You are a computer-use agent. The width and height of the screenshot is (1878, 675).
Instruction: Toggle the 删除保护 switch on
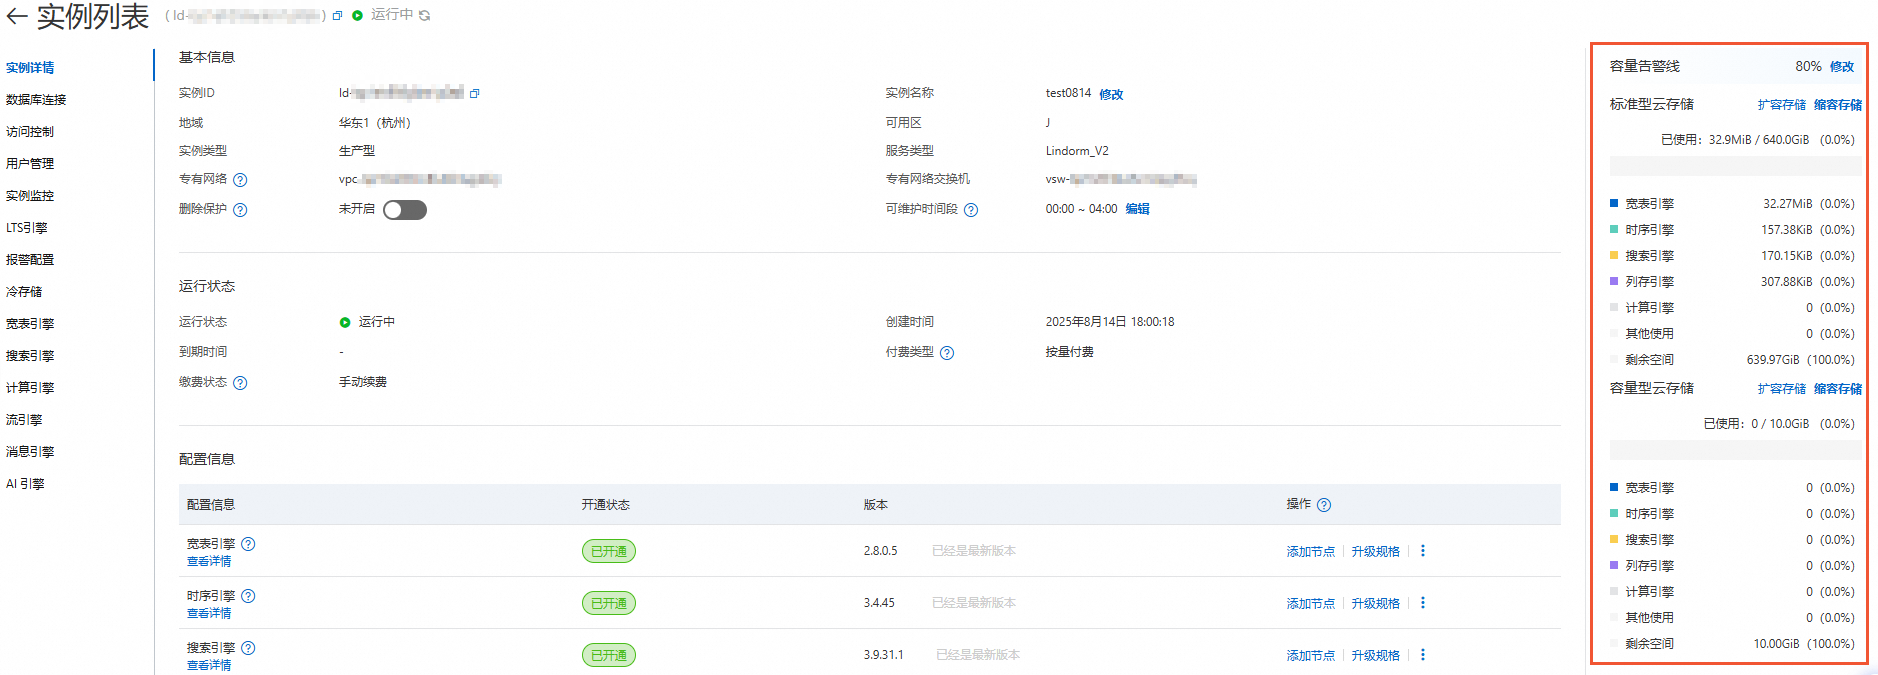point(405,210)
